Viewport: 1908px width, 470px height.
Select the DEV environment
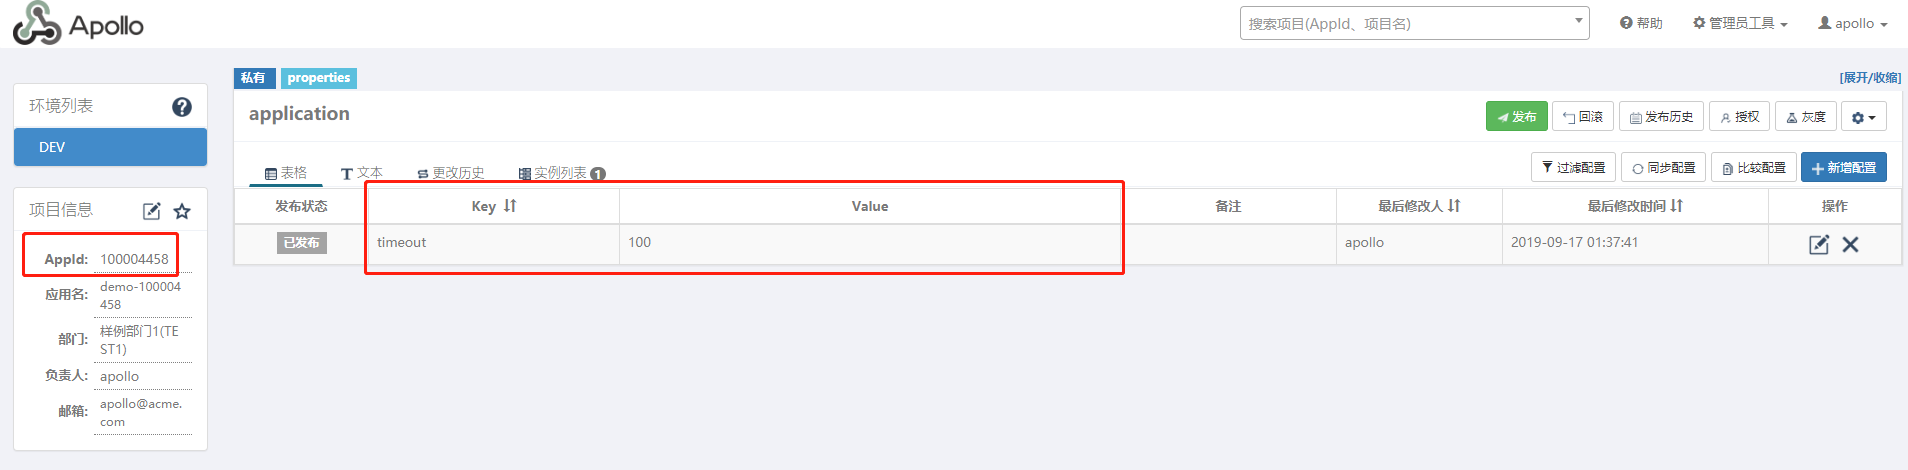point(110,147)
